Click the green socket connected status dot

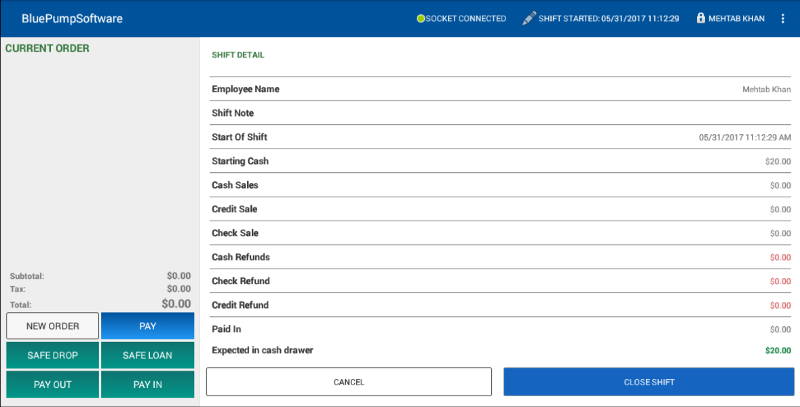(x=420, y=19)
